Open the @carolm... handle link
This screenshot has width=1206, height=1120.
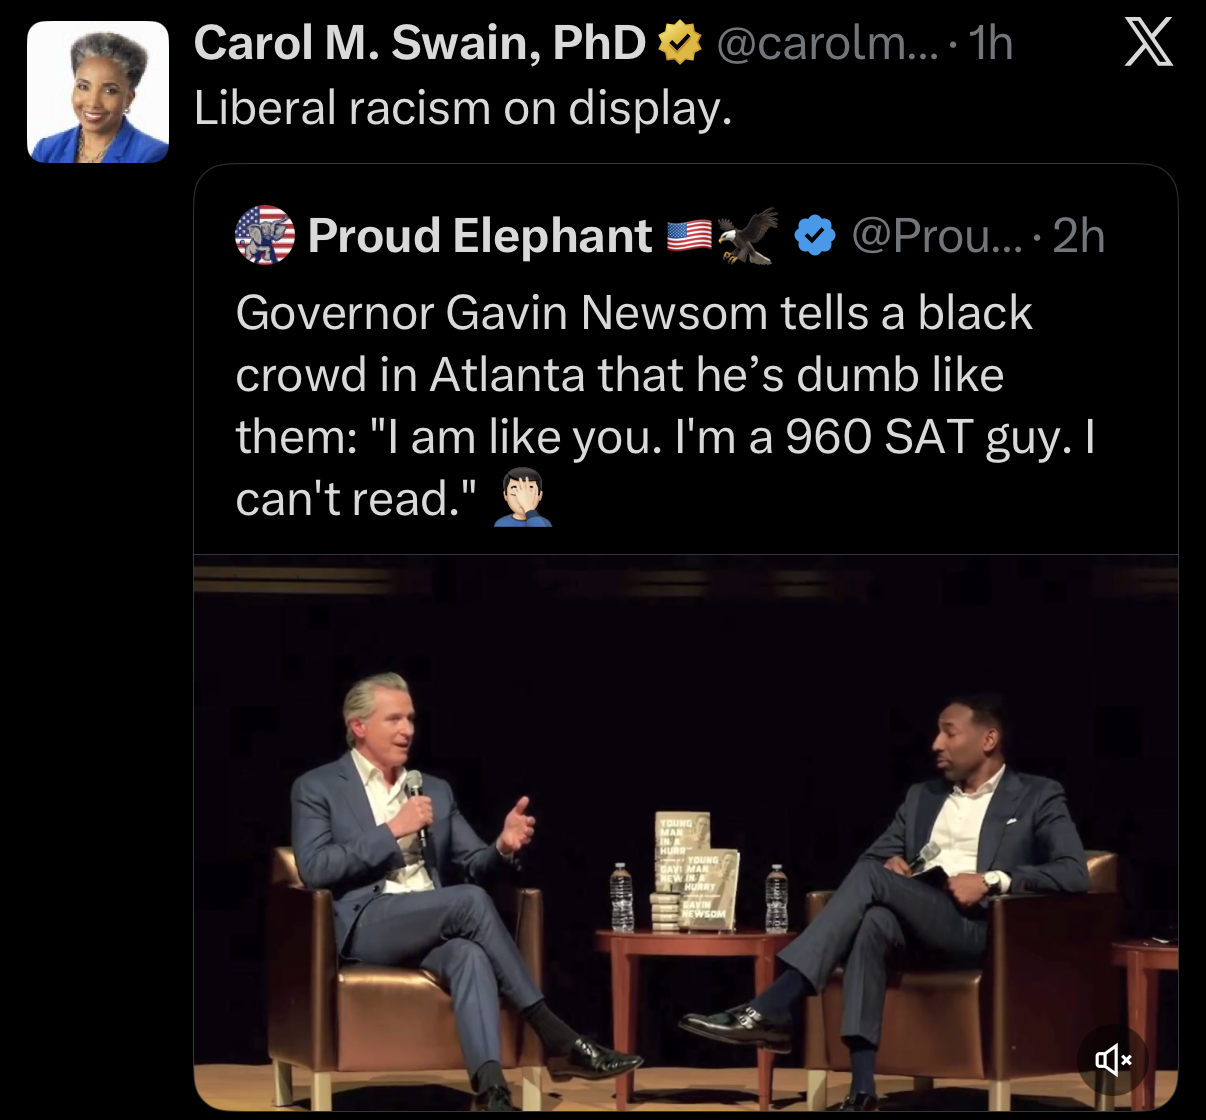[828, 44]
